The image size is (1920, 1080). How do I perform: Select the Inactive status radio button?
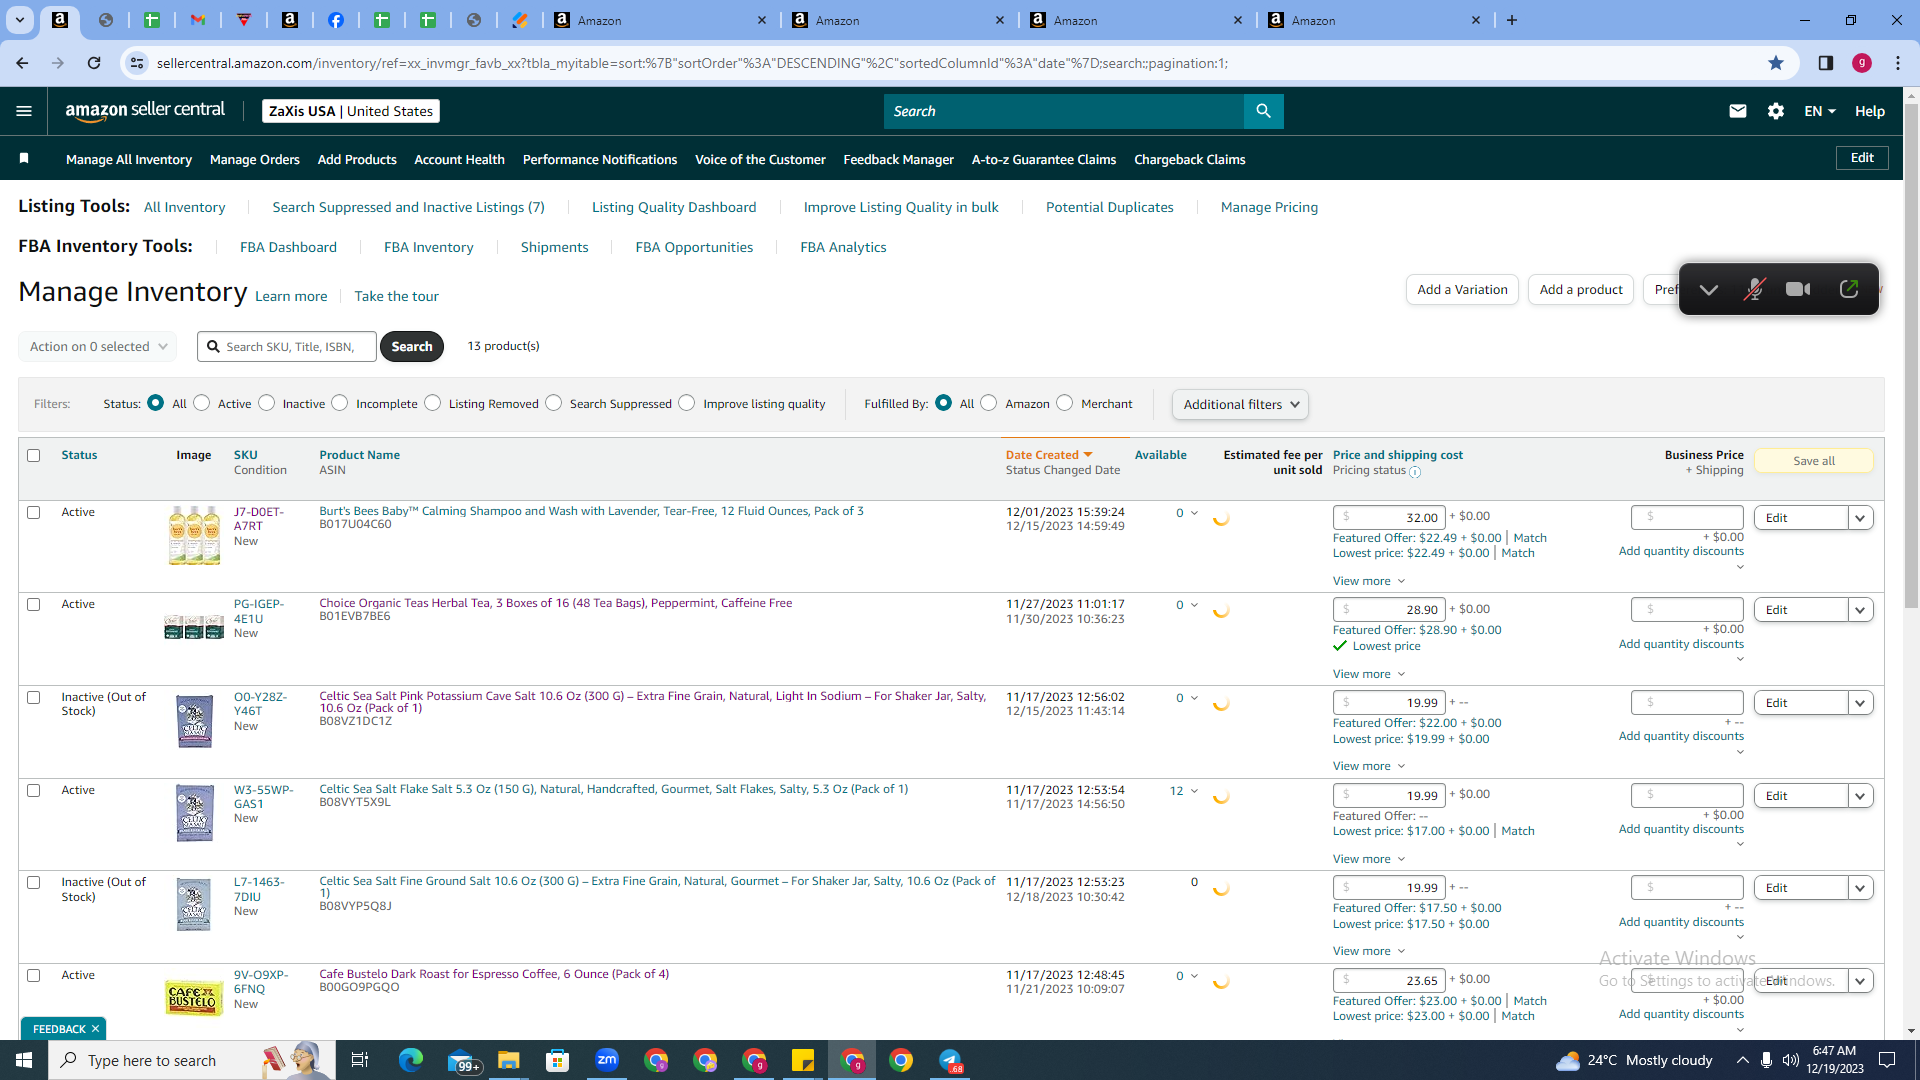[x=267, y=403]
